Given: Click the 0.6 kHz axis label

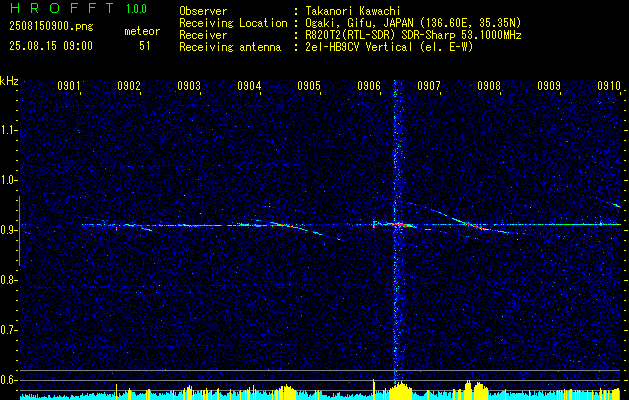Looking at the screenshot, I should point(8,380).
